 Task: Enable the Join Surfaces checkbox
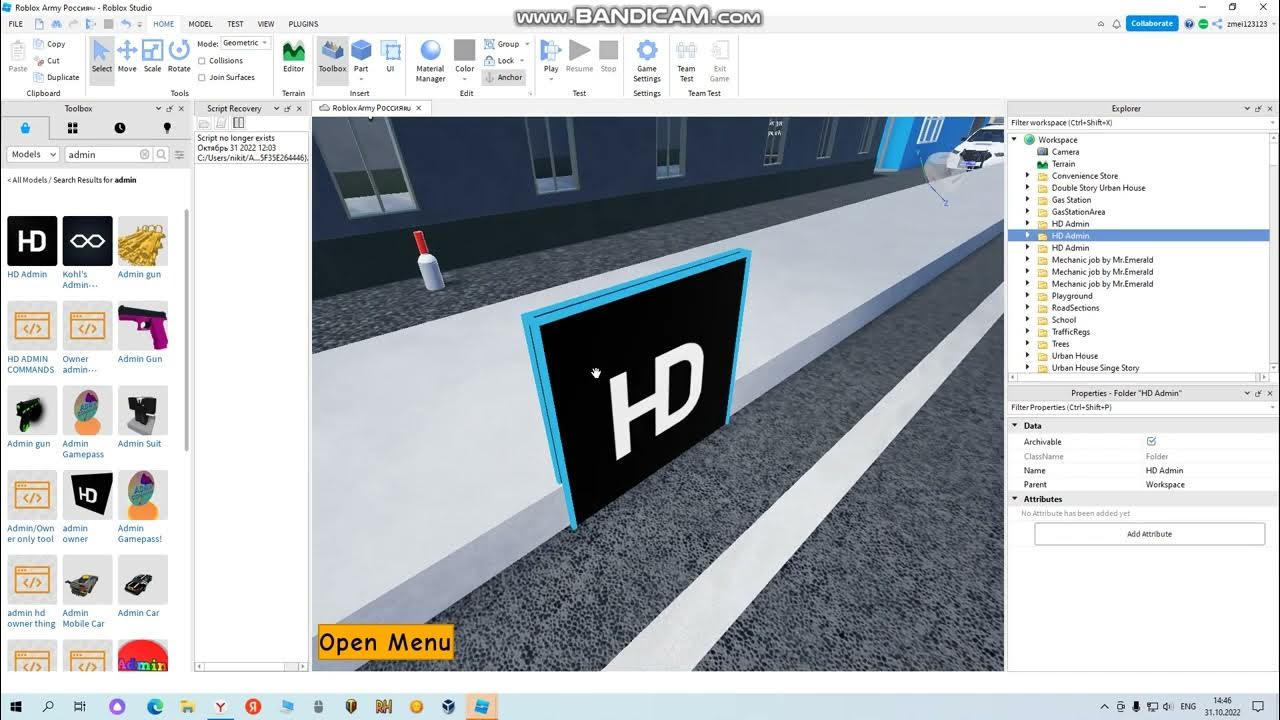click(x=202, y=77)
